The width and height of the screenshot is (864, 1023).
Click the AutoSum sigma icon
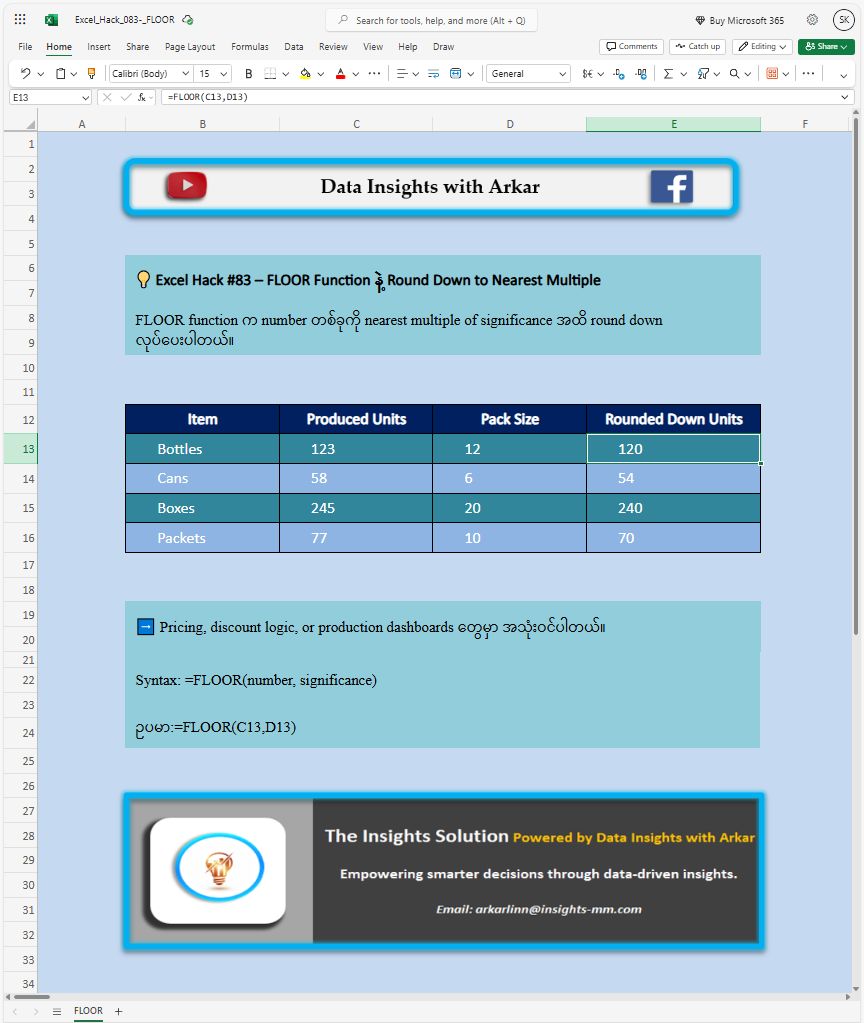668,74
